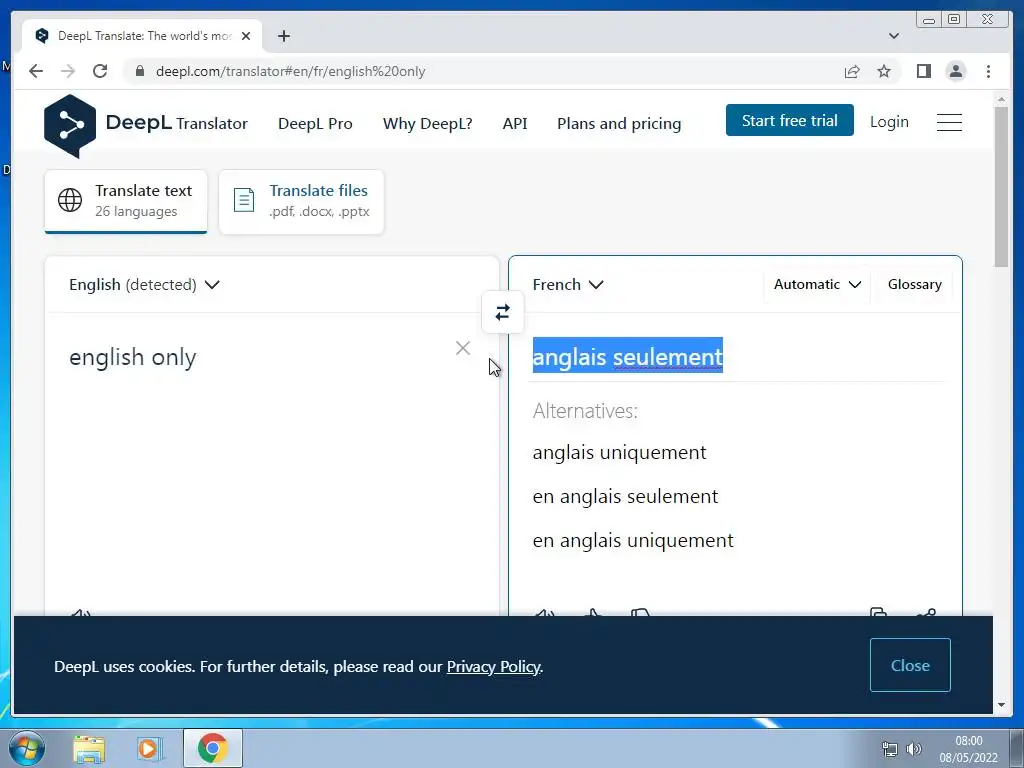The width and height of the screenshot is (1024, 768).
Task: Open volume control in system tray
Action: point(914,748)
